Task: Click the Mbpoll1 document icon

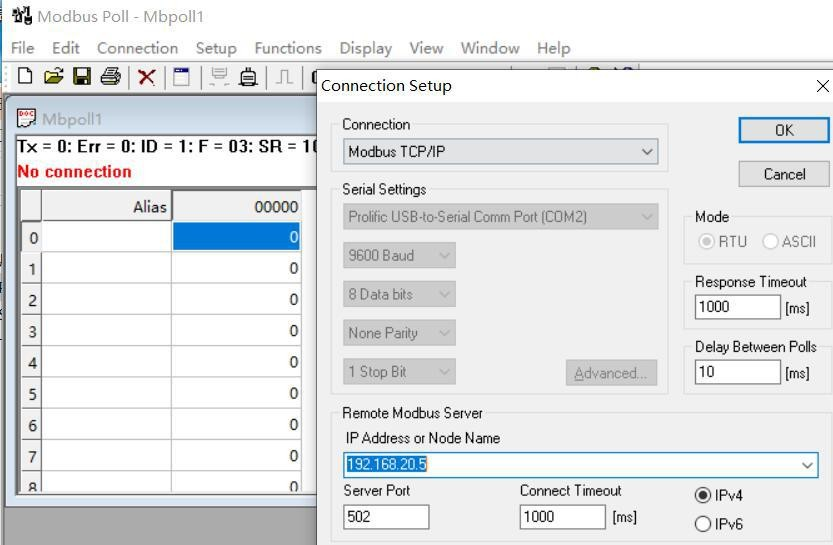Action: tap(26, 118)
